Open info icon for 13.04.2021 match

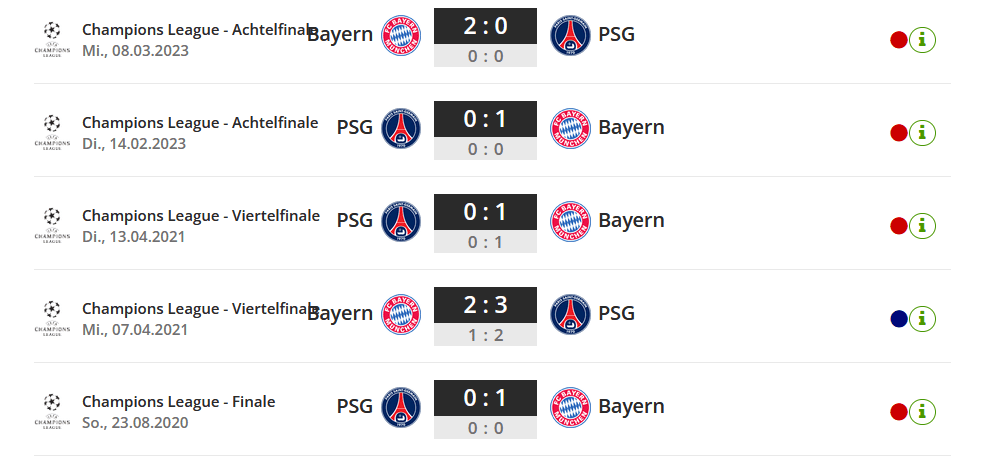coord(922,226)
